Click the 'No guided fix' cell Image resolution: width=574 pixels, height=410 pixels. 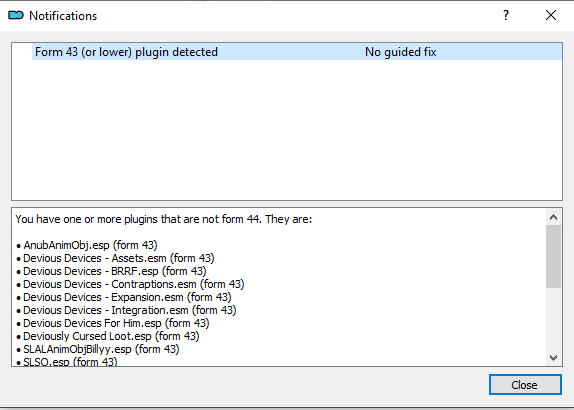coord(400,52)
